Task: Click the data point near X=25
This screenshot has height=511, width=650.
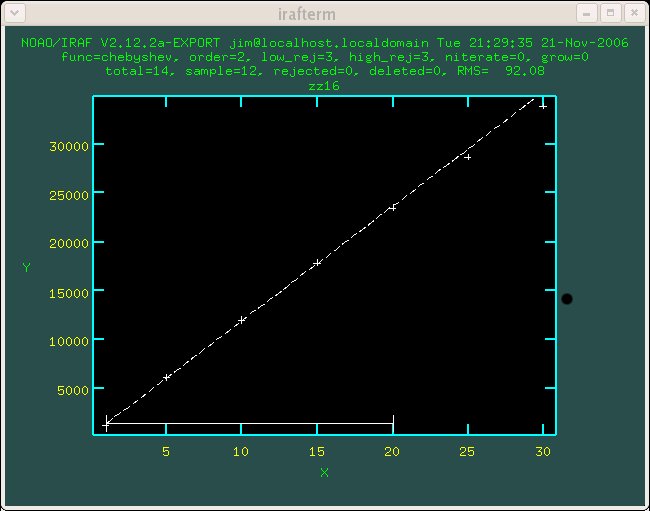Action: [x=467, y=157]
